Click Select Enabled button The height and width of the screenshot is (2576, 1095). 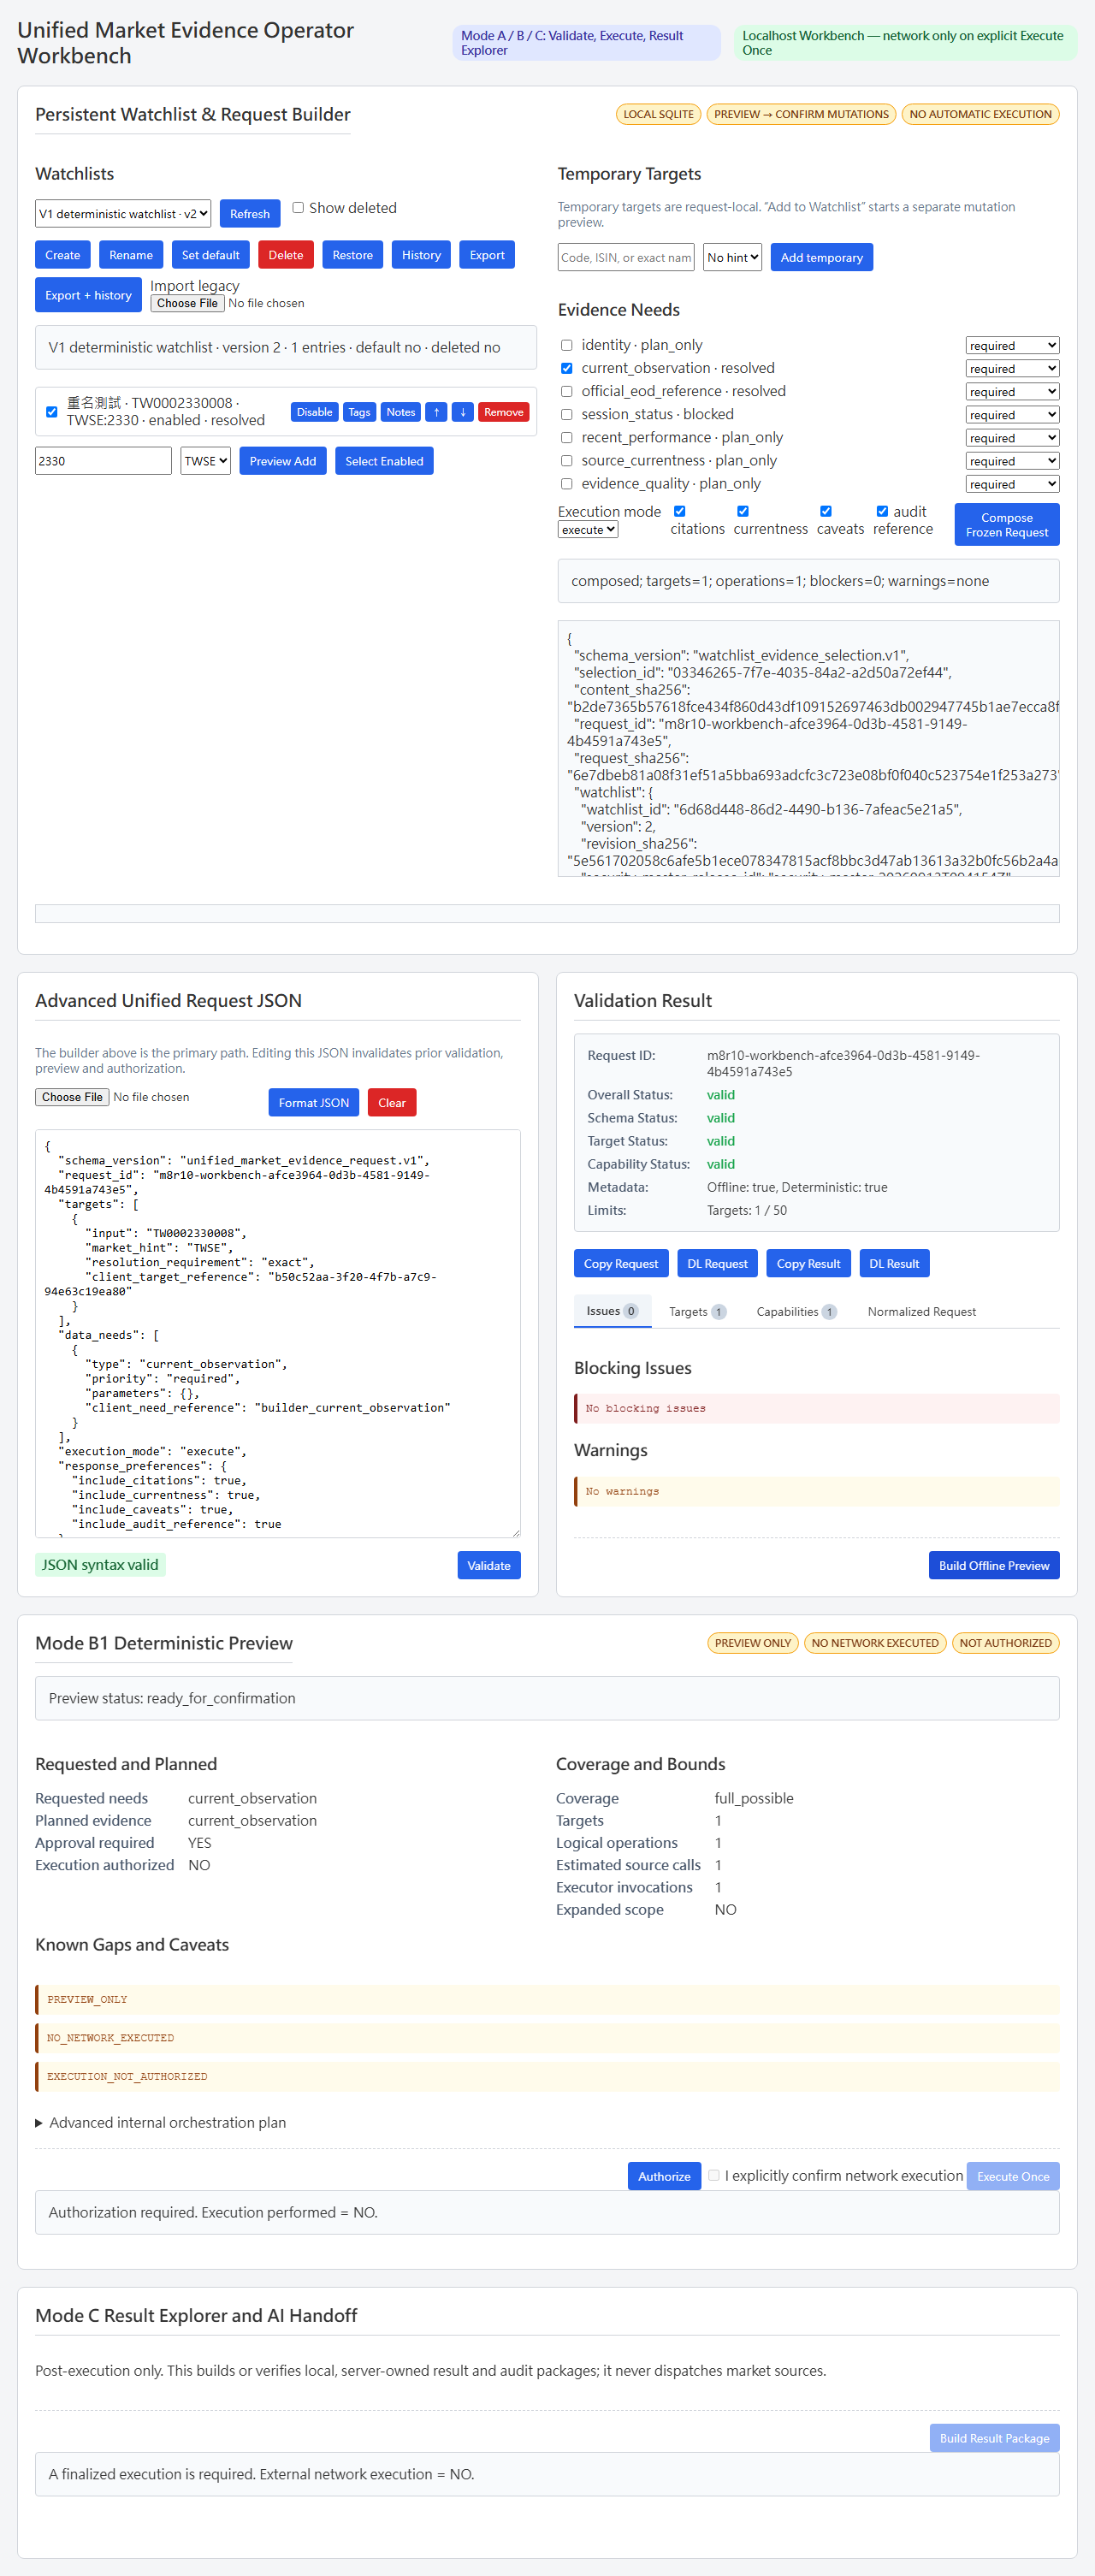385,461
